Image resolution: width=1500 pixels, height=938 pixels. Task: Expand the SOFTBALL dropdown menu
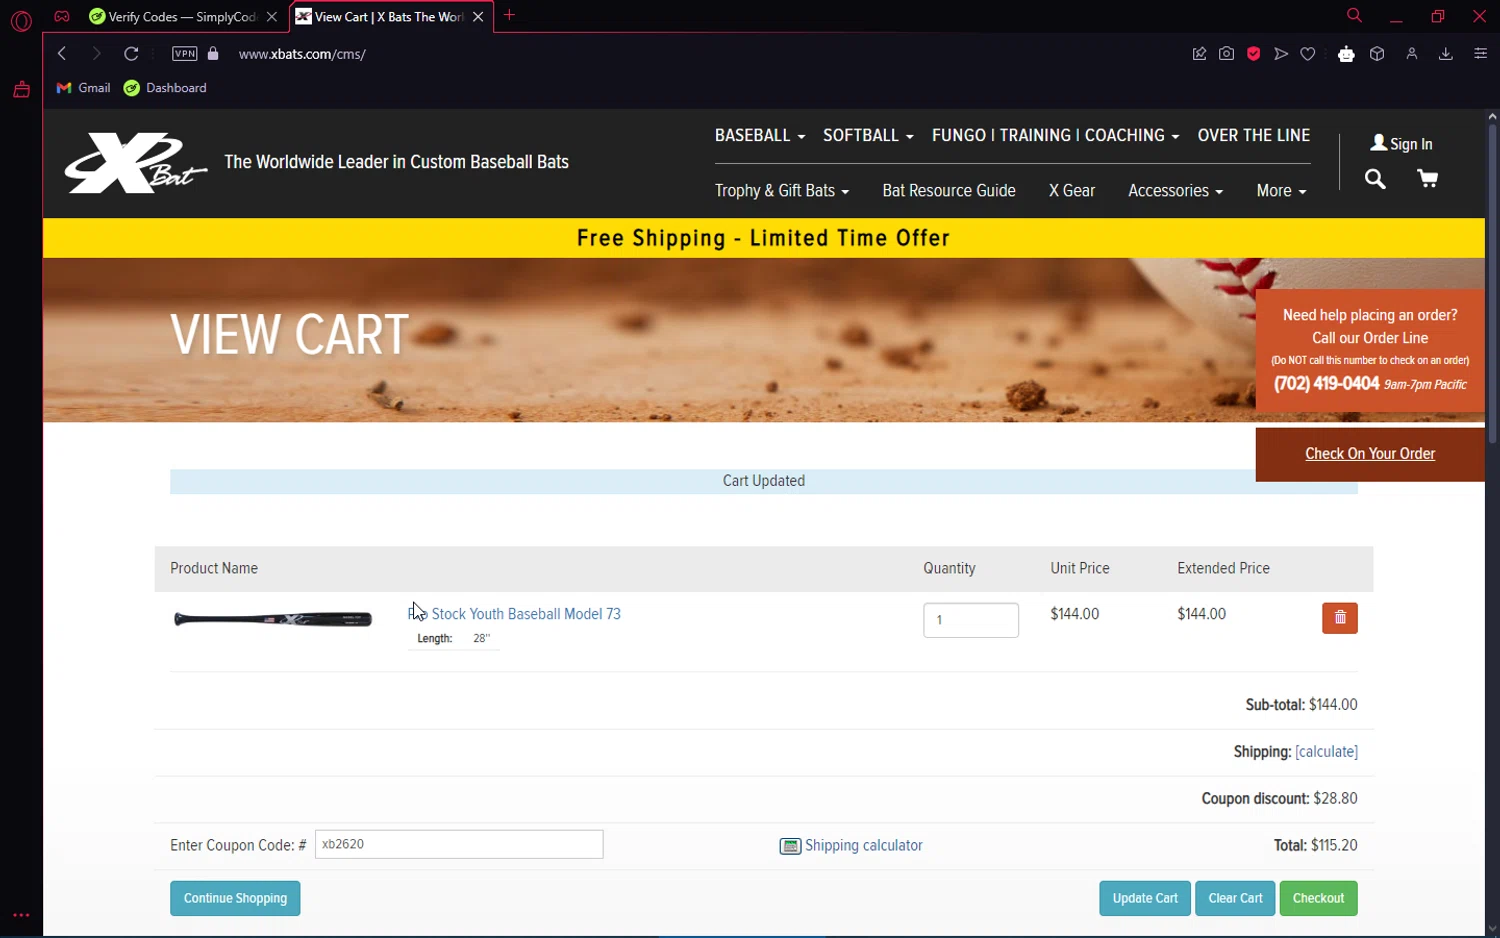[868, 135]
